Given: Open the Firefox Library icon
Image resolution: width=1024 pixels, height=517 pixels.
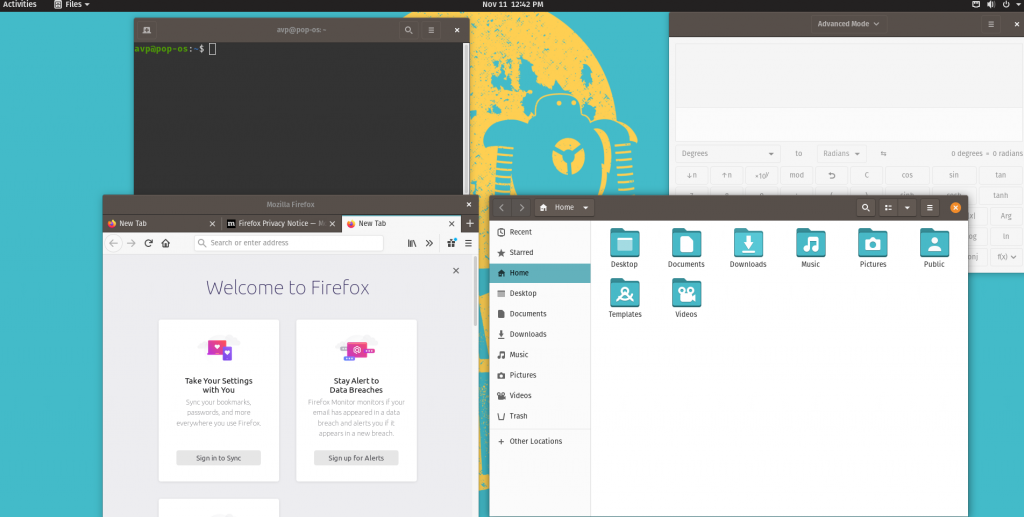Looking at the screenshot, I should [412, 243].
